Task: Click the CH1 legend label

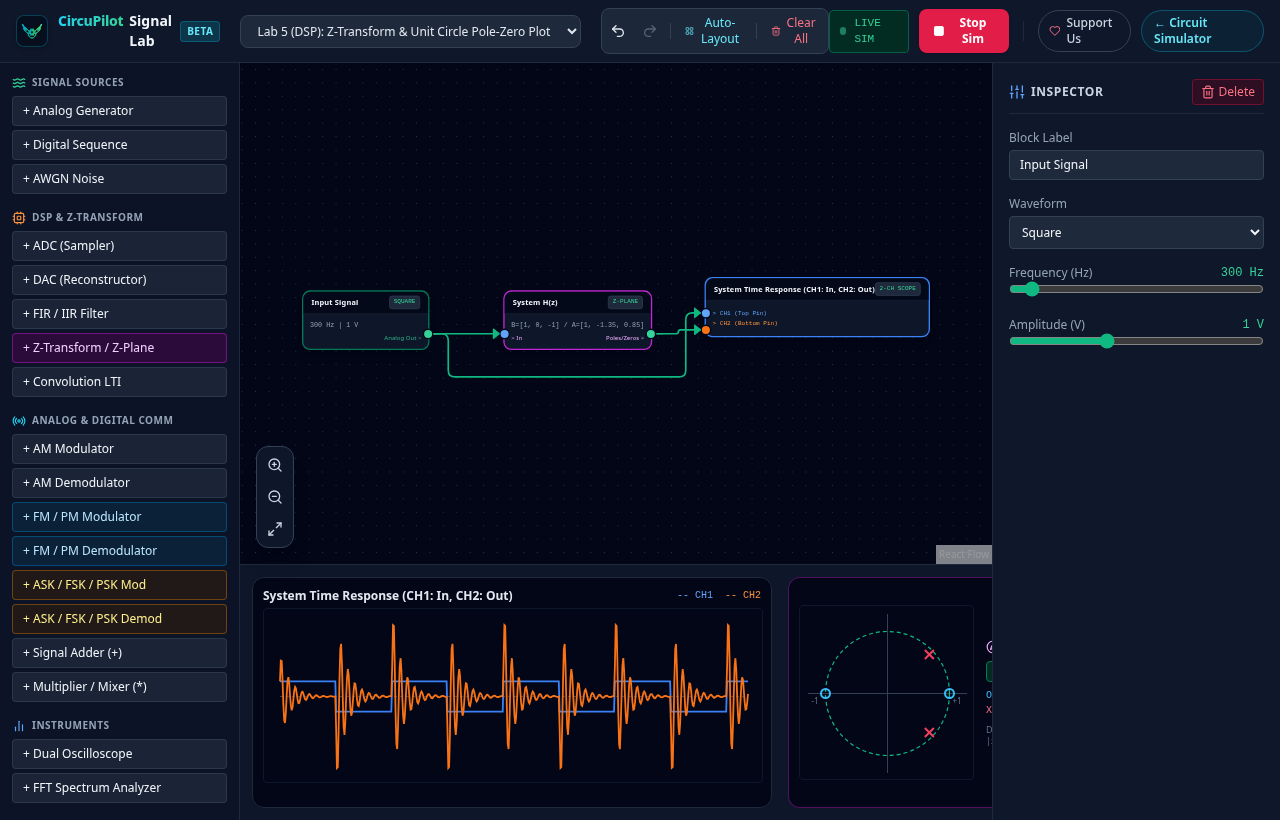Action: point(695,595)
